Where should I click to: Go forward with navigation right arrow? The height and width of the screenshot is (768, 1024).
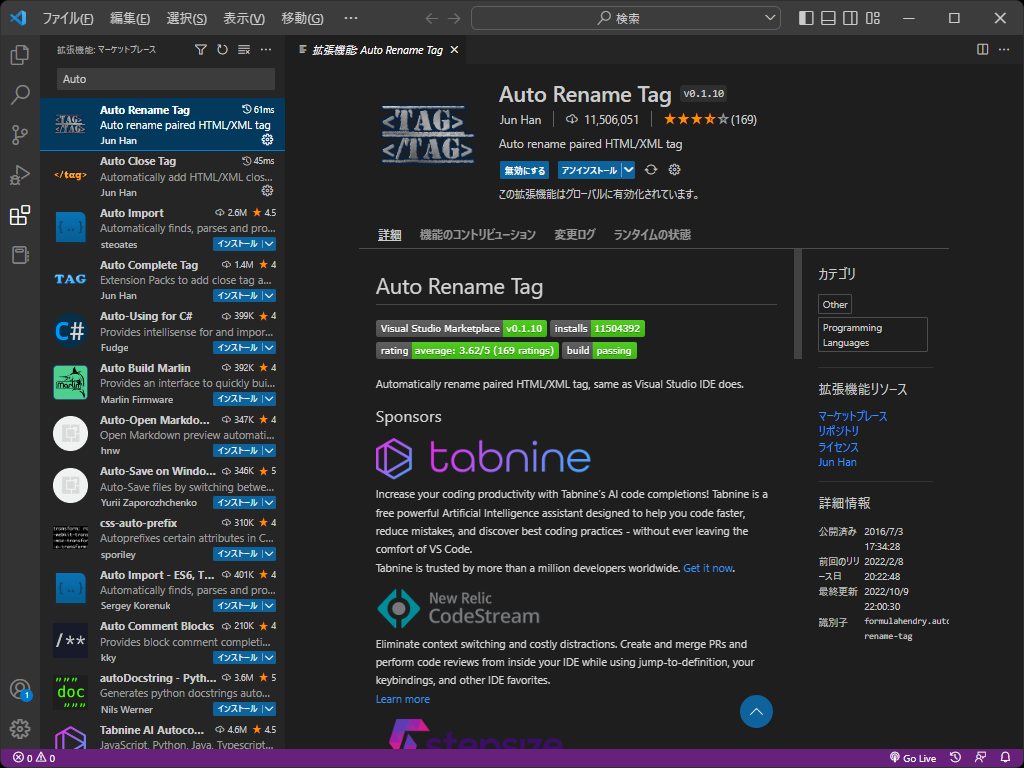pyautogui.click(x=454, y=18)
